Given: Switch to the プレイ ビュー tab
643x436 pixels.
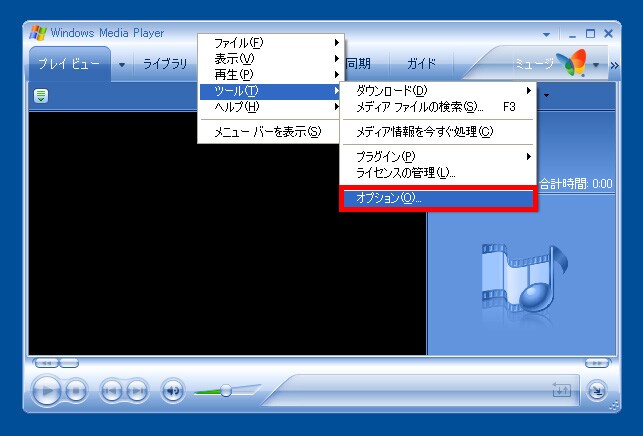Looking at the screenshot, I should 69,64.
